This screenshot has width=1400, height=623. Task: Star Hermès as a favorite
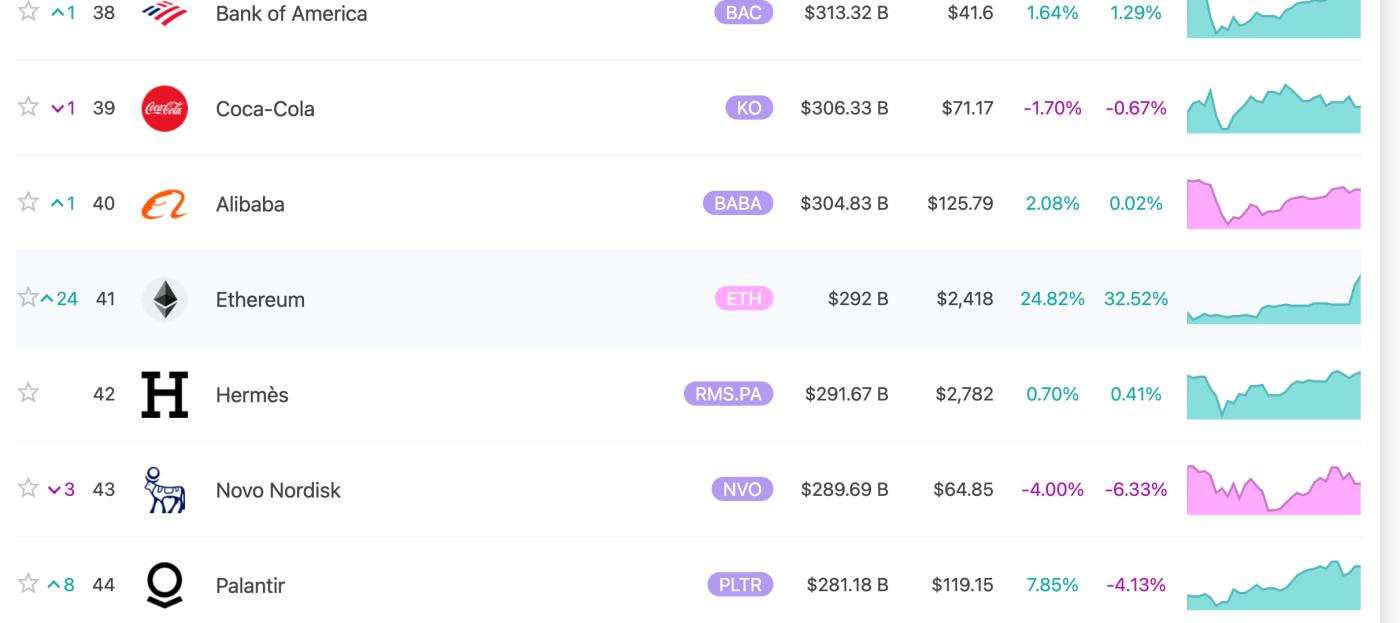[x=28, y=393]
